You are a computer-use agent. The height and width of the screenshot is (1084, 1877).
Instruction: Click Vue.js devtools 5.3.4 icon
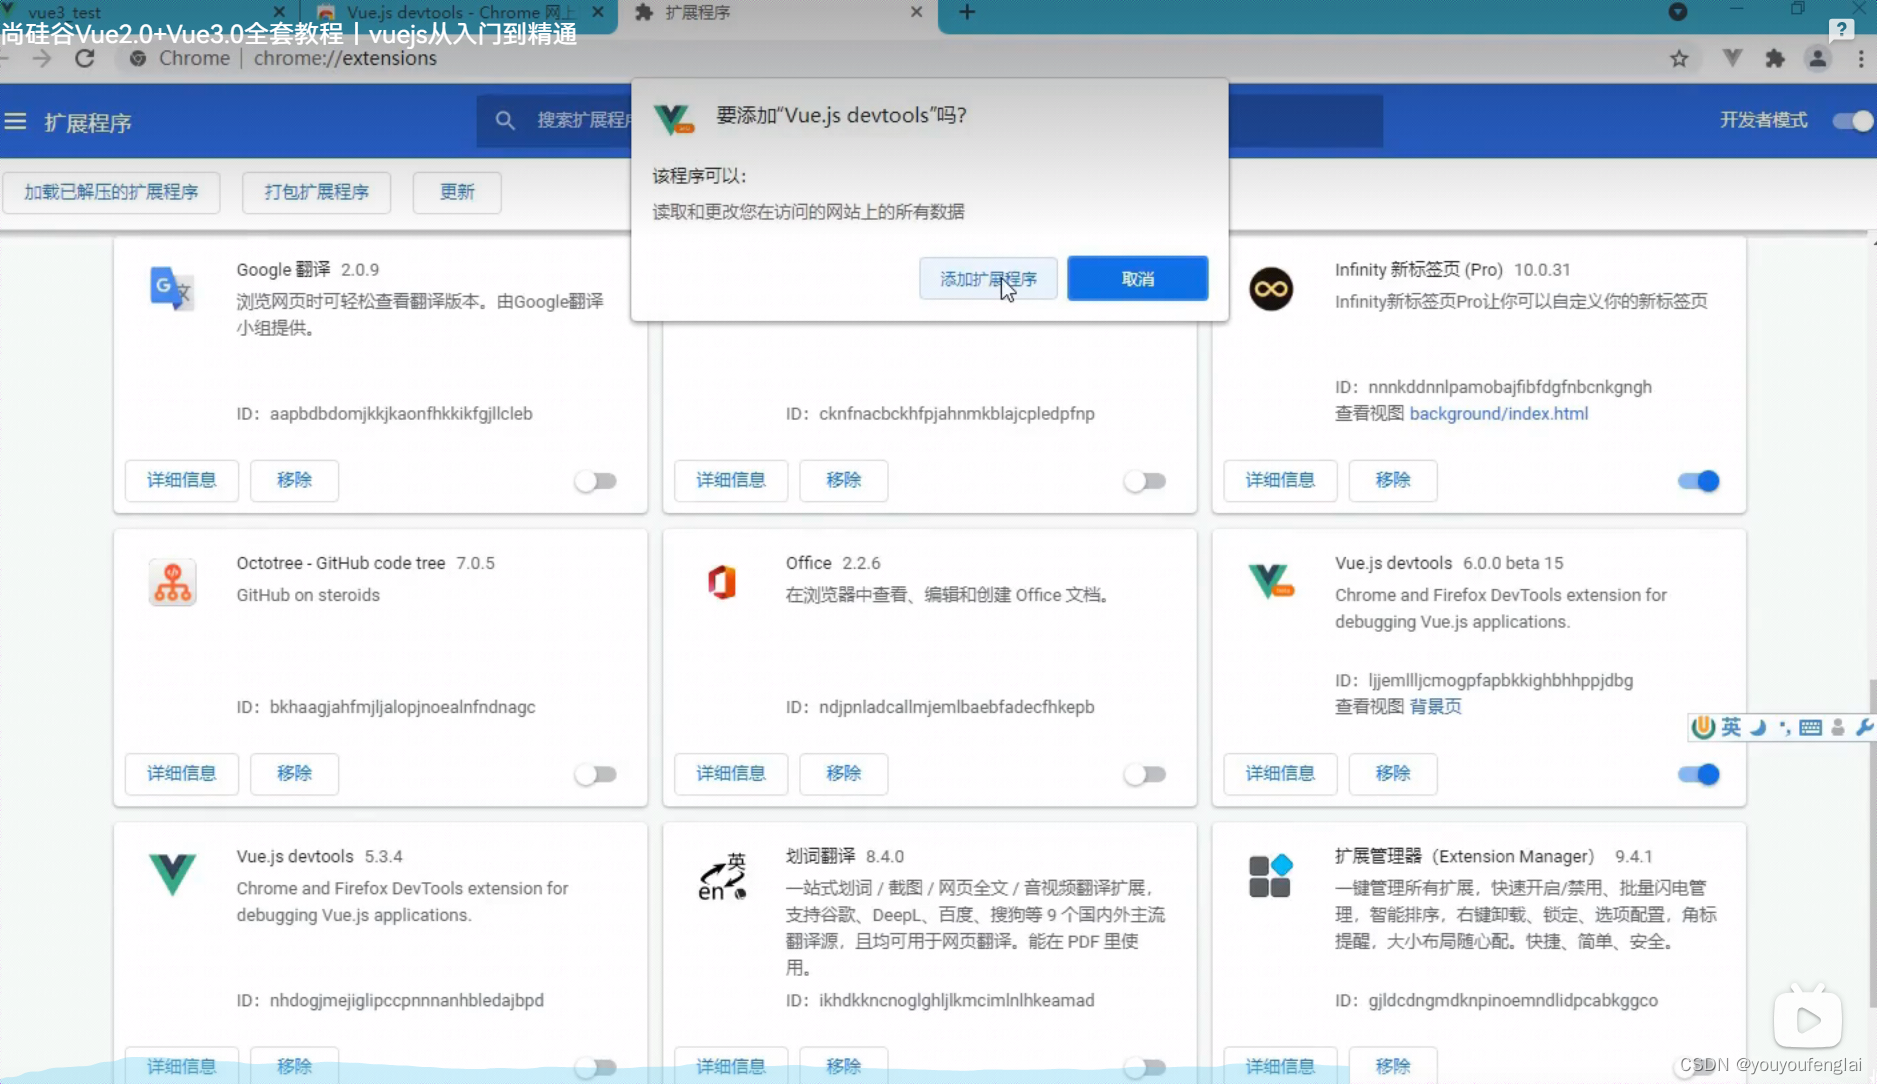pos(172,874)
